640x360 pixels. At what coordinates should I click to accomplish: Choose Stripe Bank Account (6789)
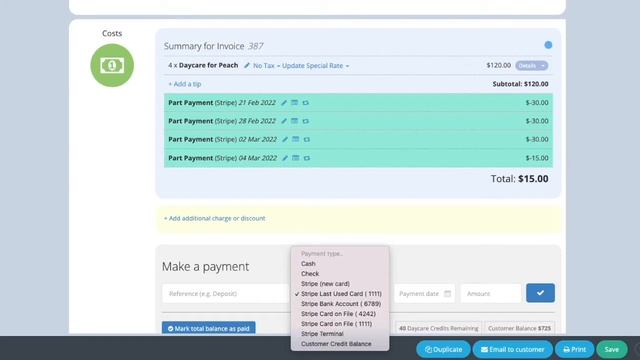coord(341,304)
